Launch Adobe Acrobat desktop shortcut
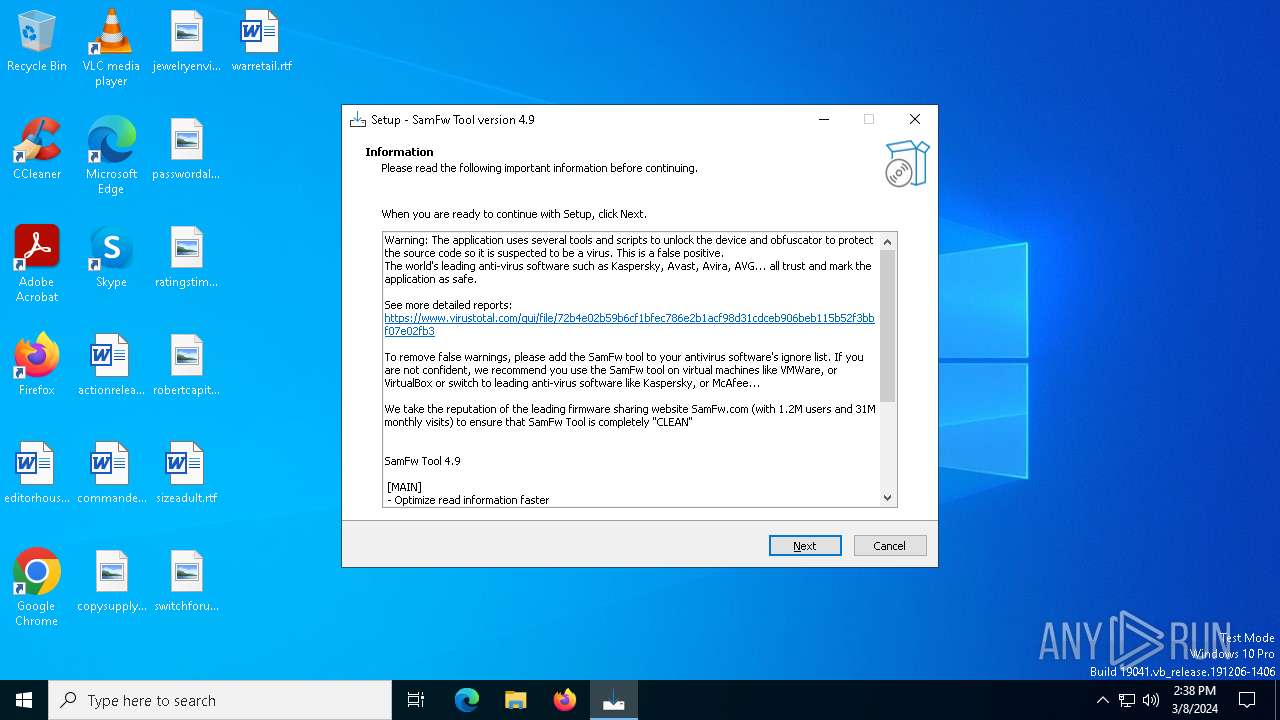The height and width of the screenshot is (720, 1280). click(x=37, y=264)
